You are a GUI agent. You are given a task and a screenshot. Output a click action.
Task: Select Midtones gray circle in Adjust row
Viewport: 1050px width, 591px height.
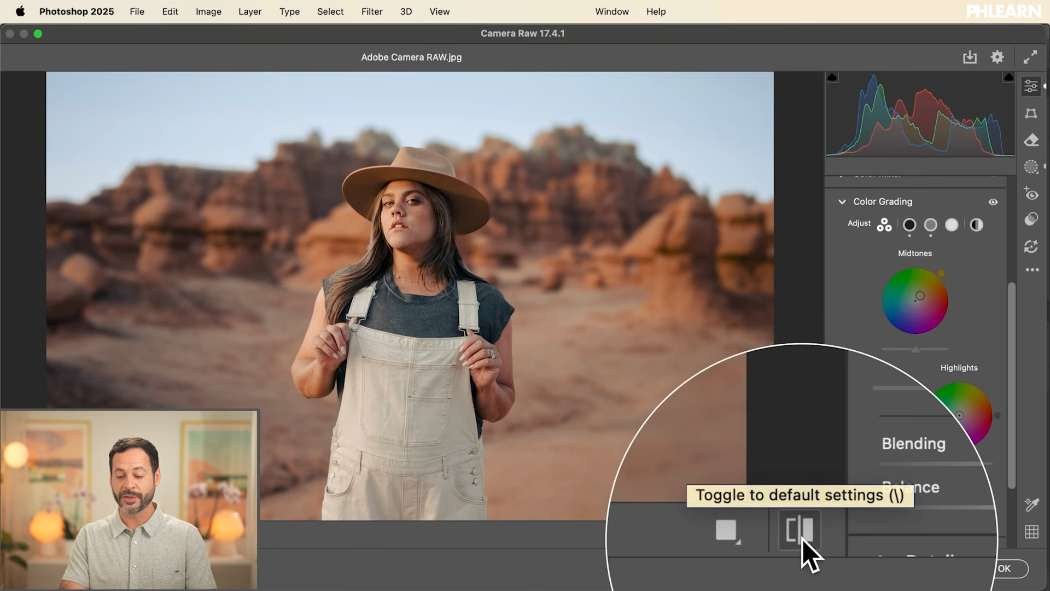(x=930, y=225)
